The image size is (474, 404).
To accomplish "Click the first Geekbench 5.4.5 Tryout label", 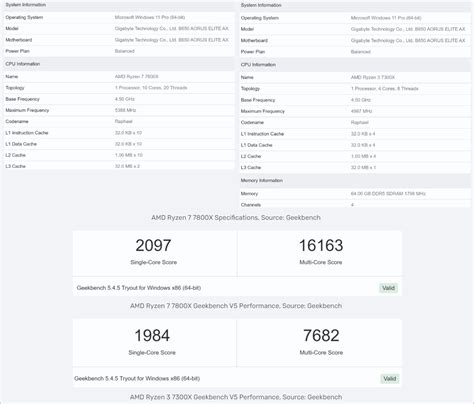I will tap(139, 288).
